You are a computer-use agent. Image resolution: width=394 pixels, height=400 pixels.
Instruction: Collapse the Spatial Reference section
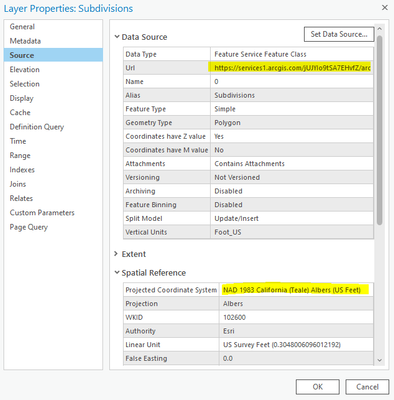tap(117, 273)
